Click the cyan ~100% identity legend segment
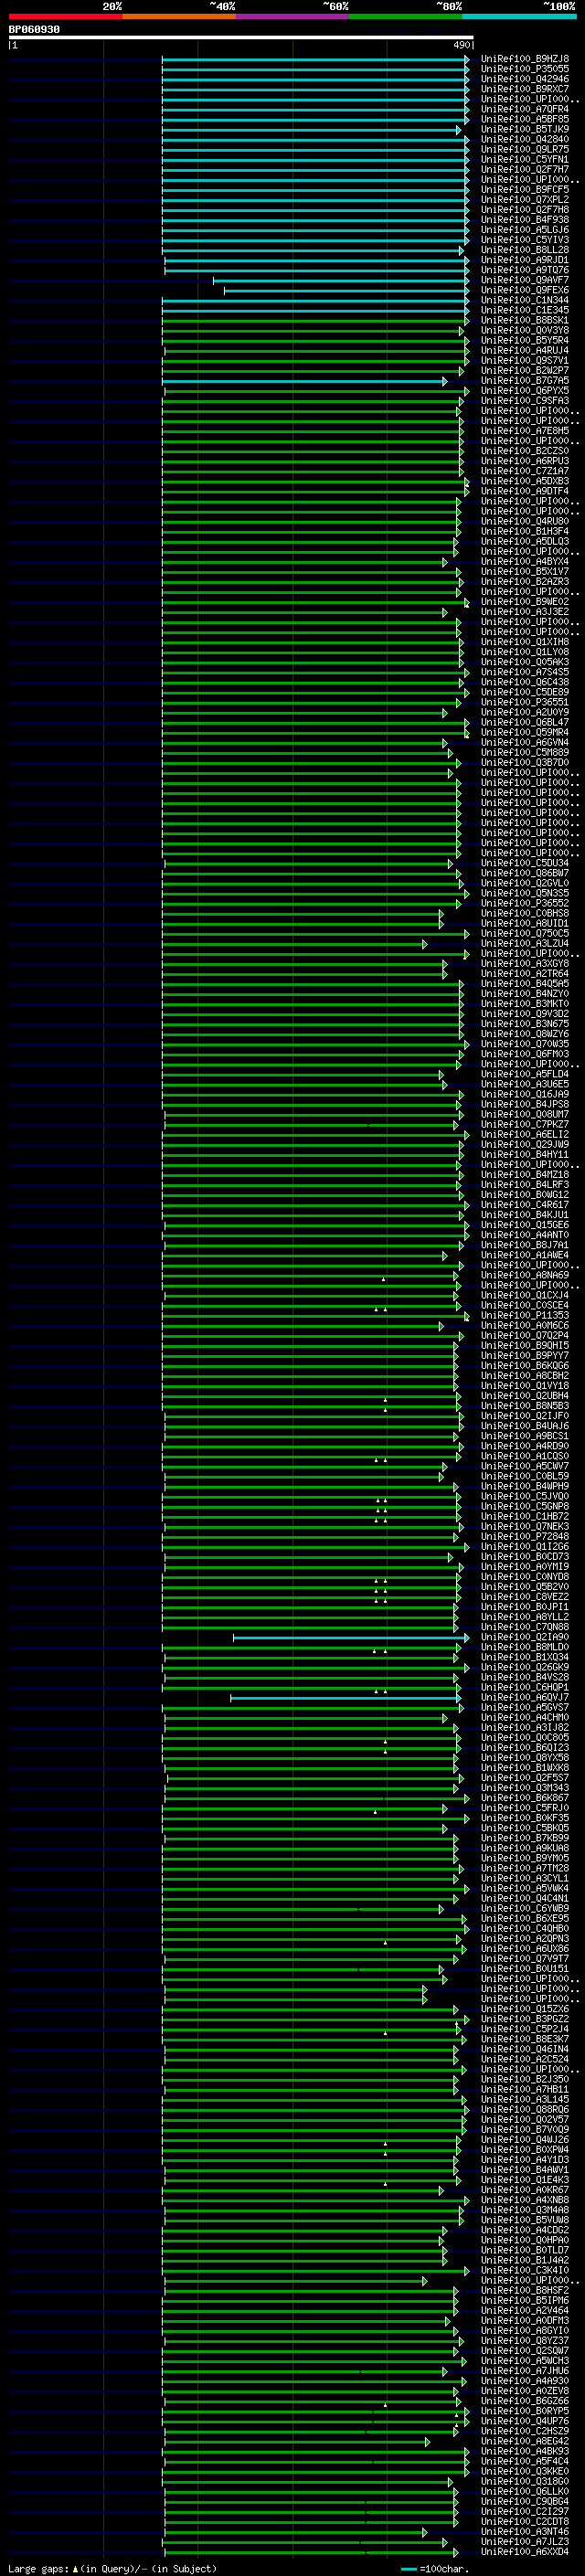This screenshot has width=585, height=2576. coord(519,16)
